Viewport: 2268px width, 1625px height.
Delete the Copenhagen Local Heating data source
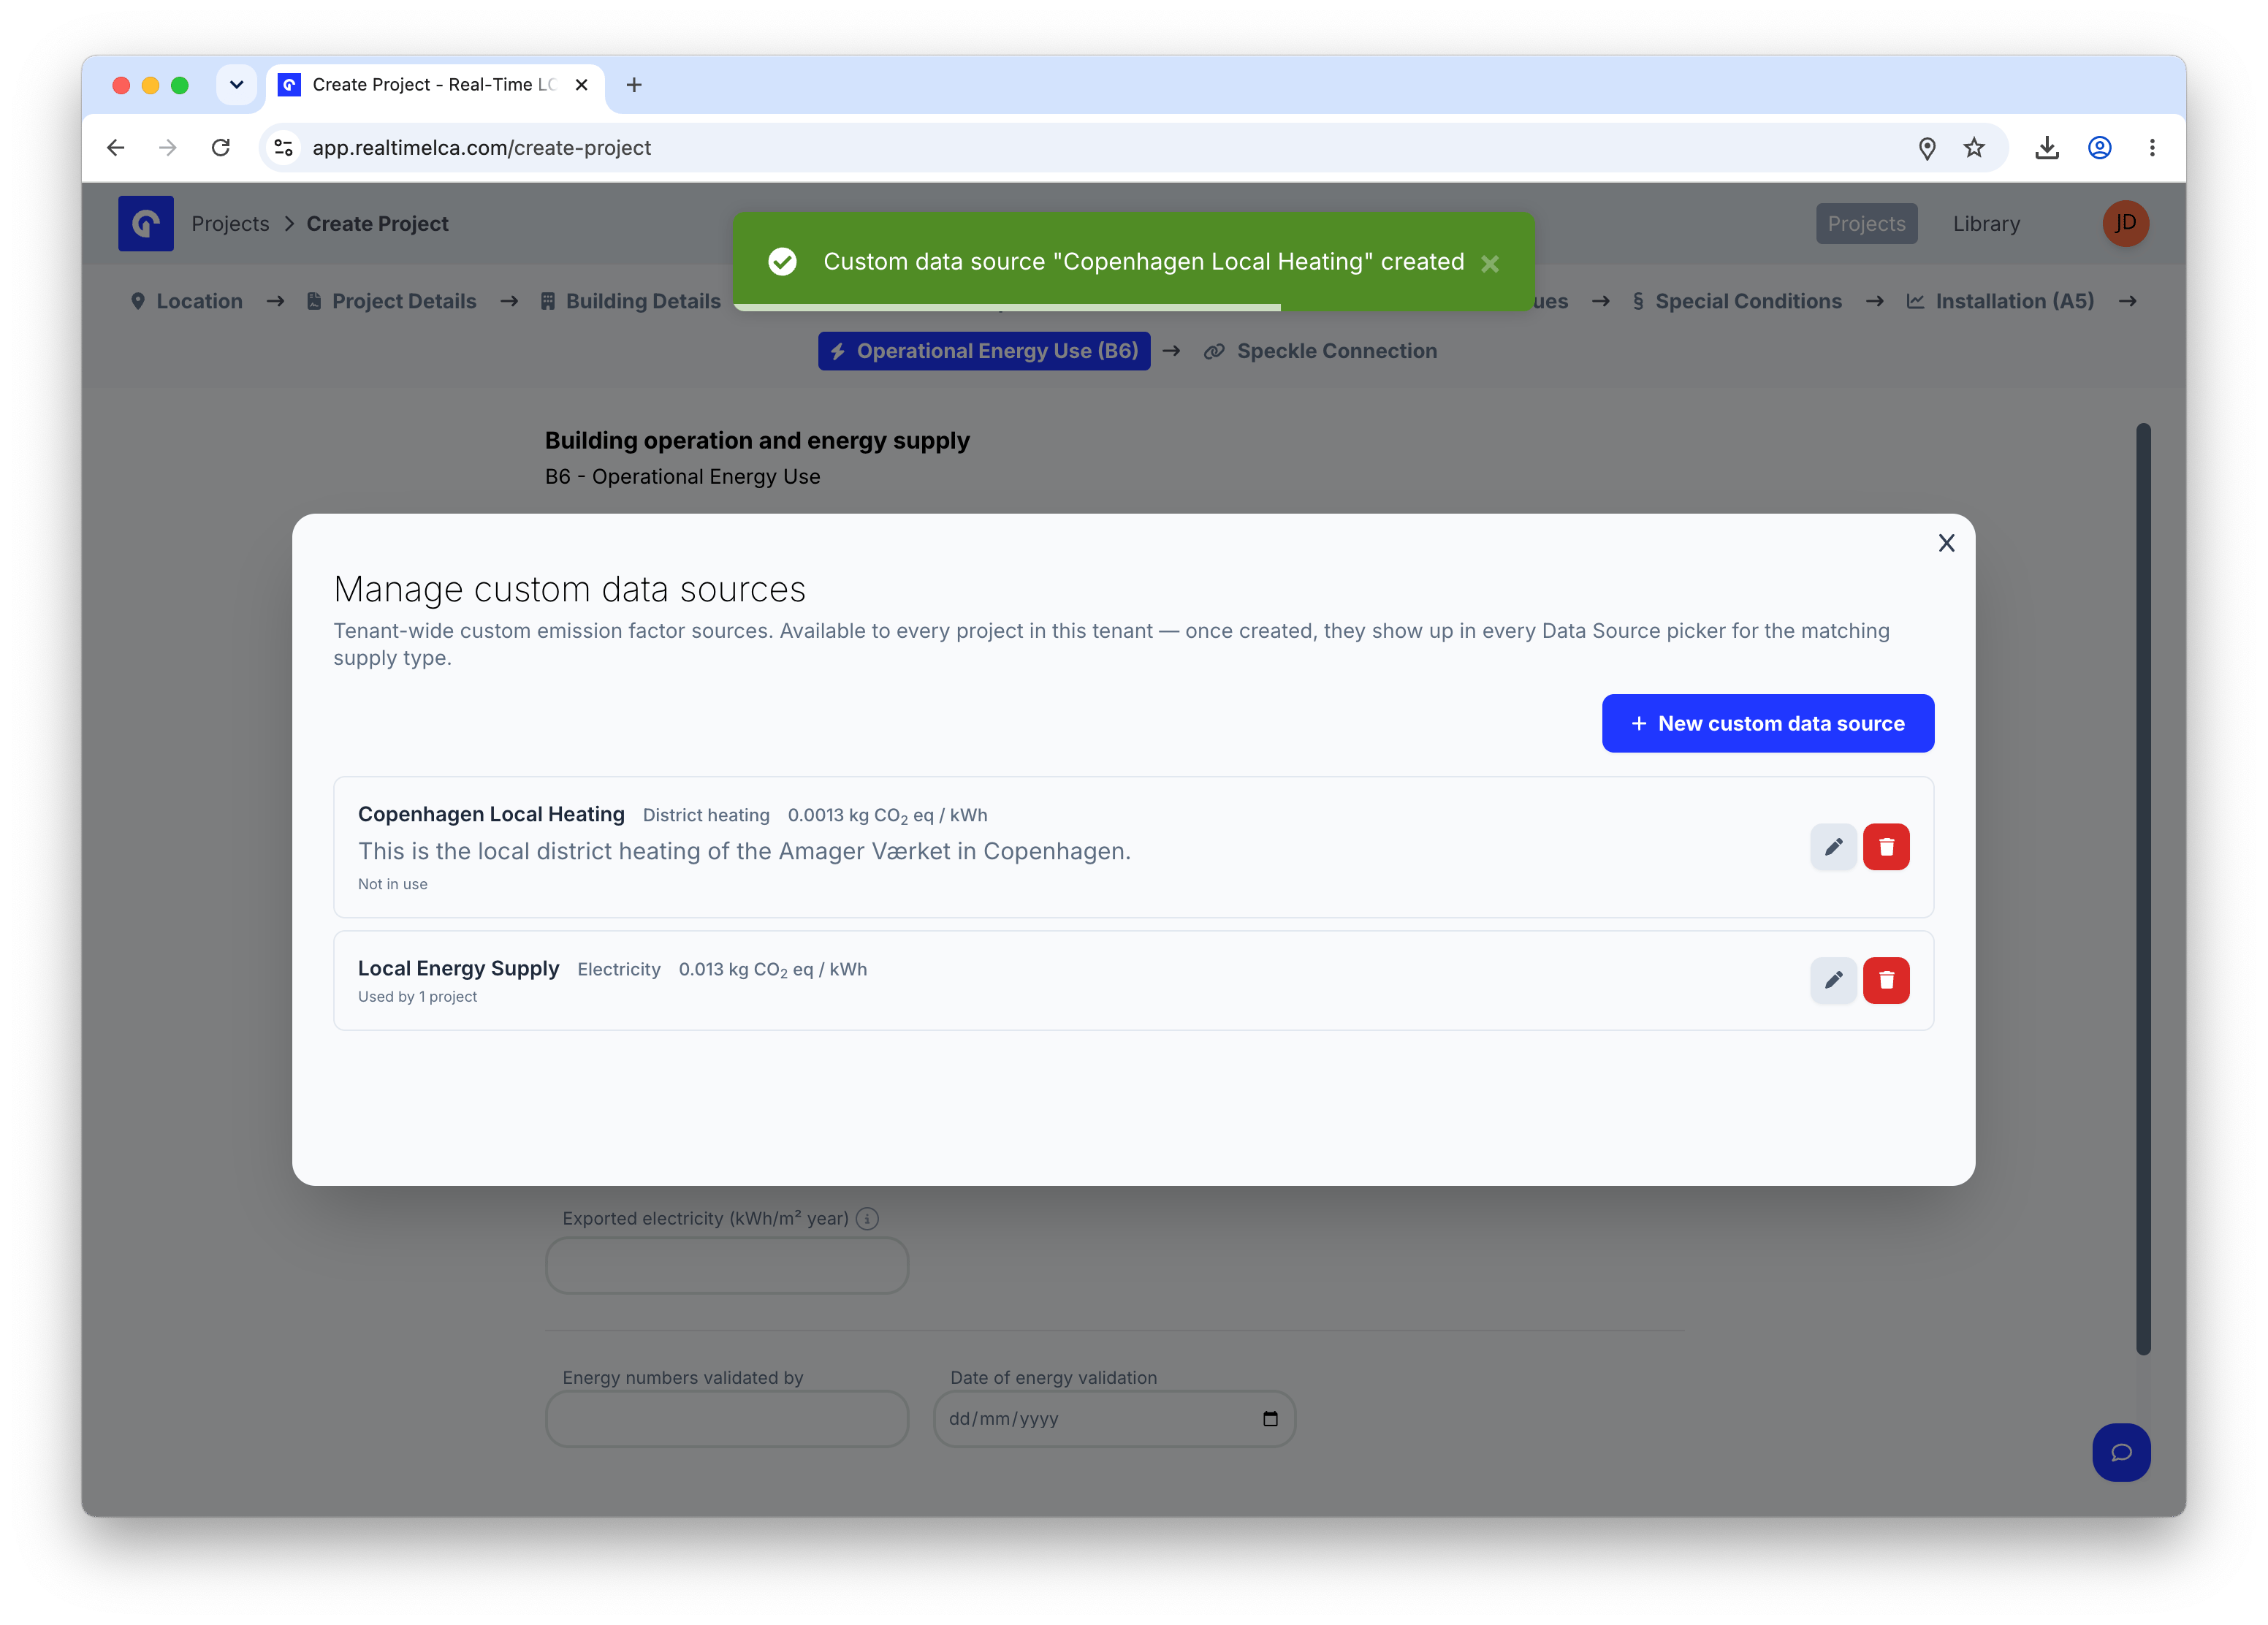pyautogui.click(x=1886, y=847)
